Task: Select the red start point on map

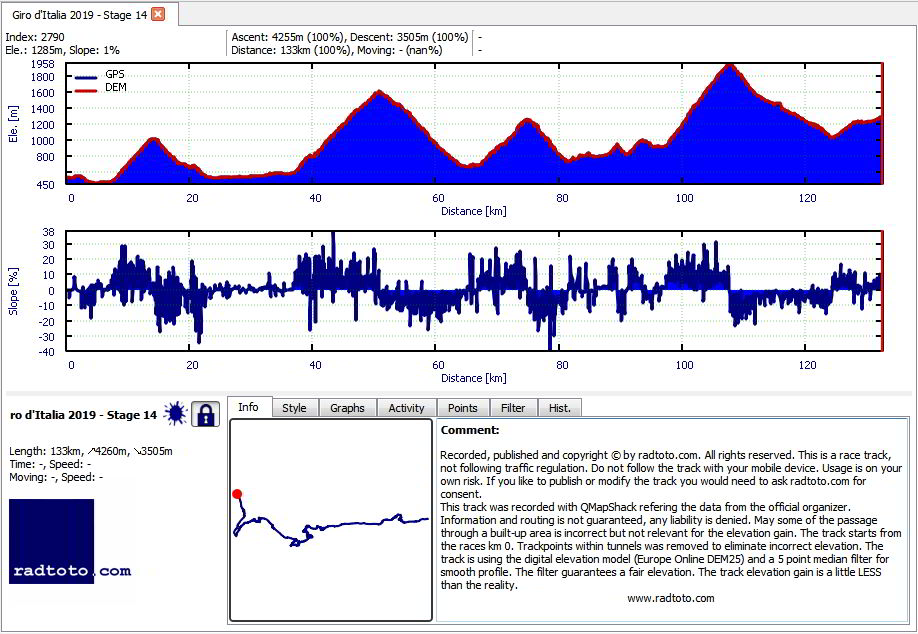Action: (237, 494)
